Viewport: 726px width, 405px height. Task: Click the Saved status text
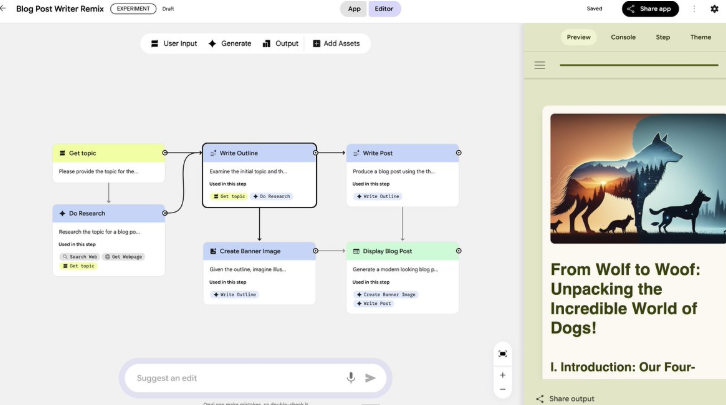[x=594, y=9]
